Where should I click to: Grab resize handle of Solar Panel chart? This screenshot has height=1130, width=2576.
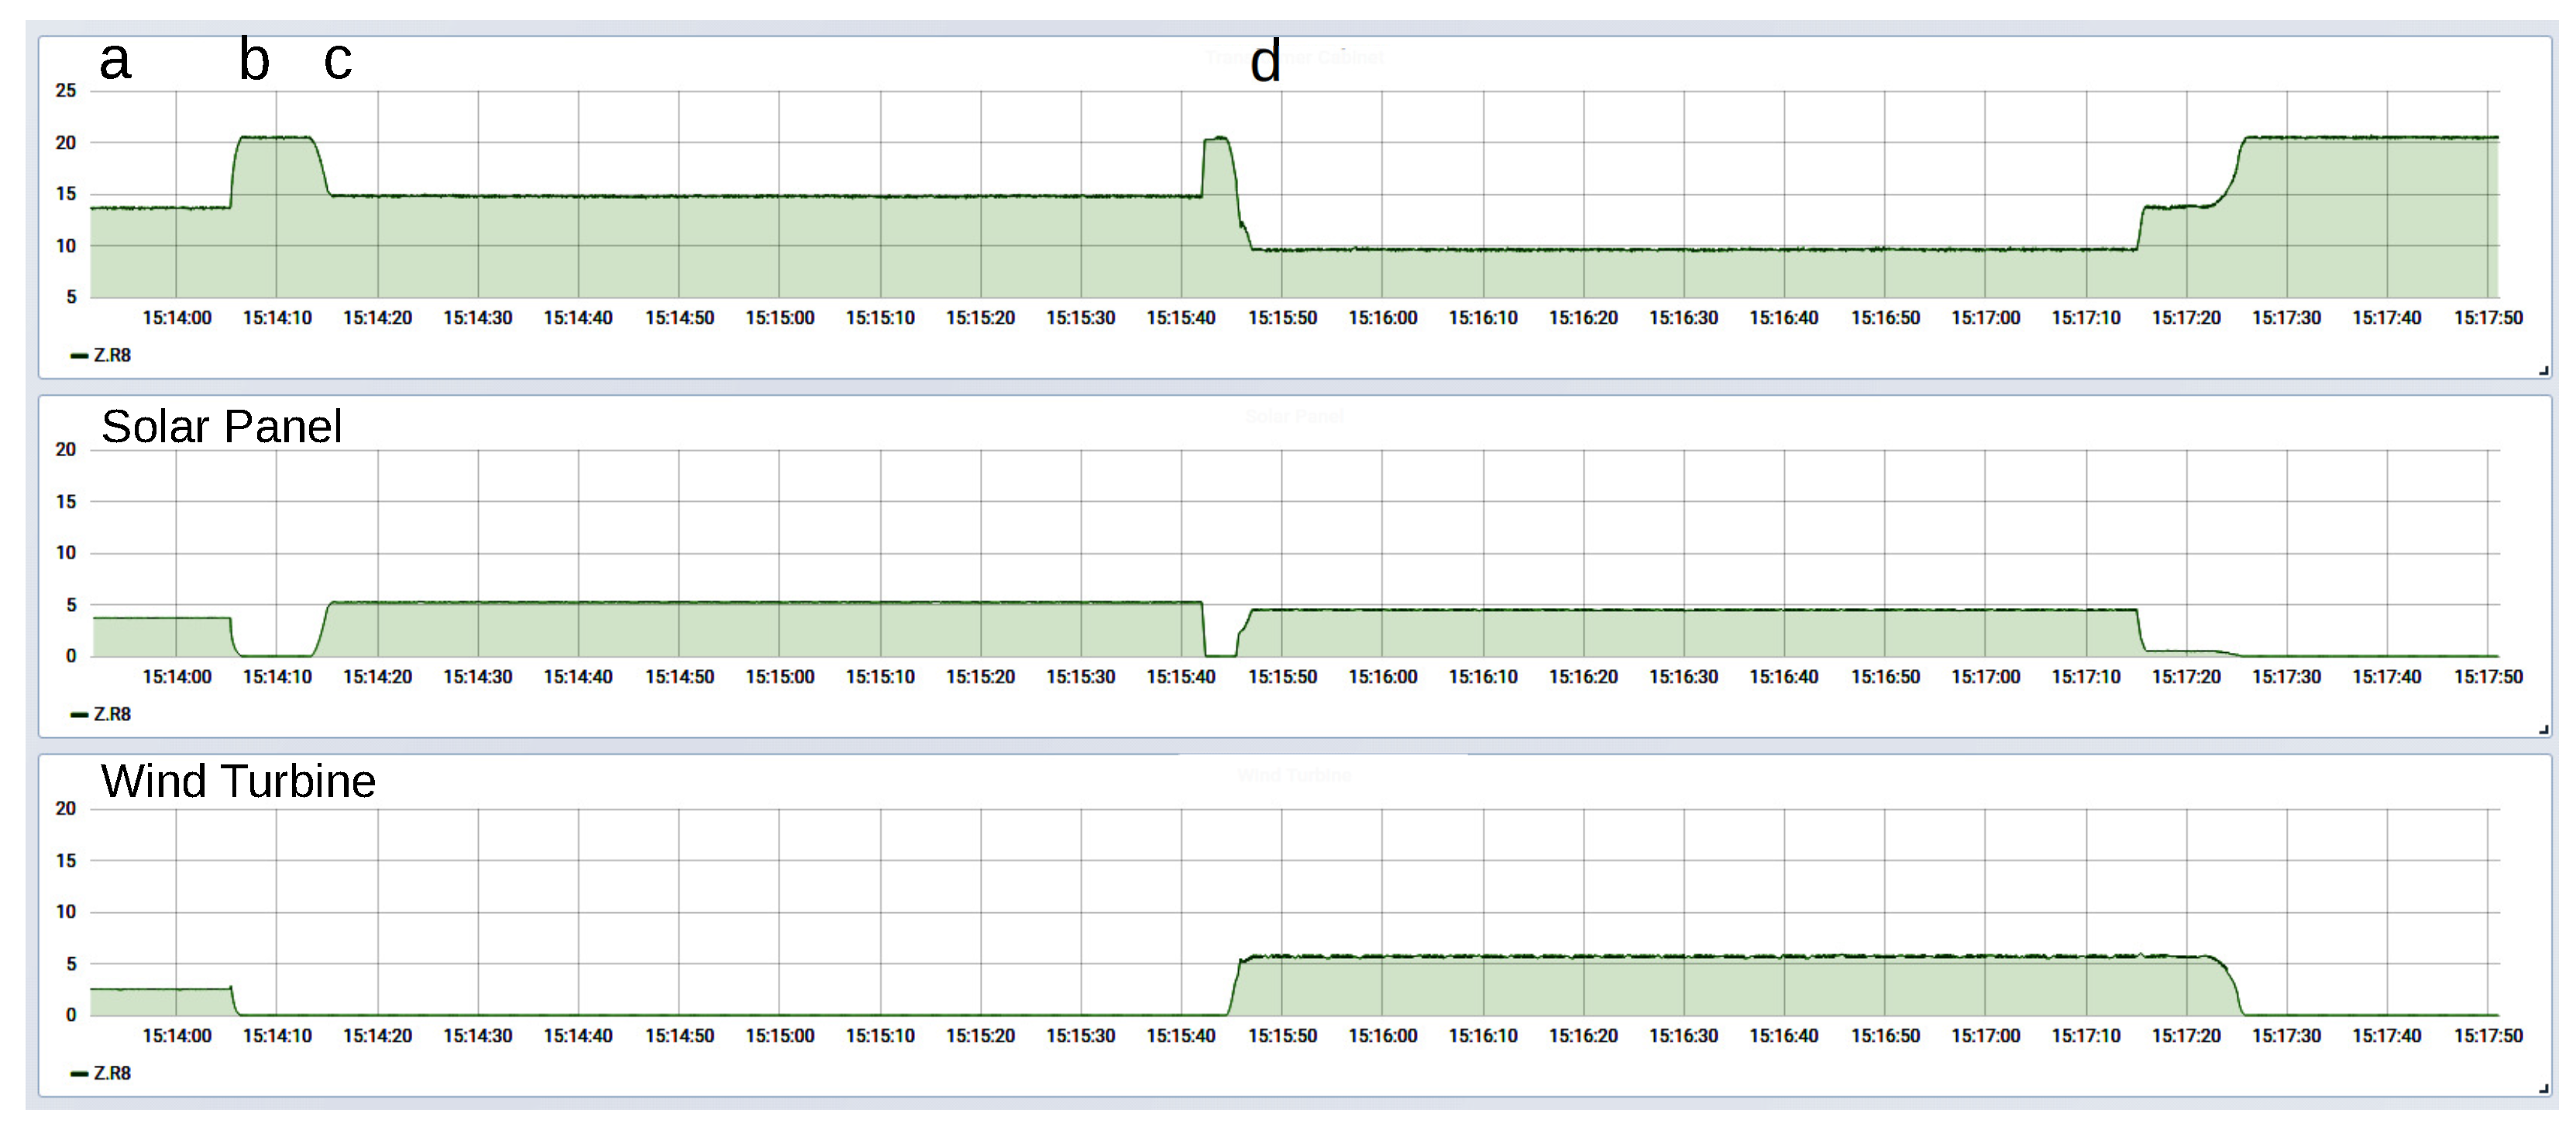pos(2543,730)
